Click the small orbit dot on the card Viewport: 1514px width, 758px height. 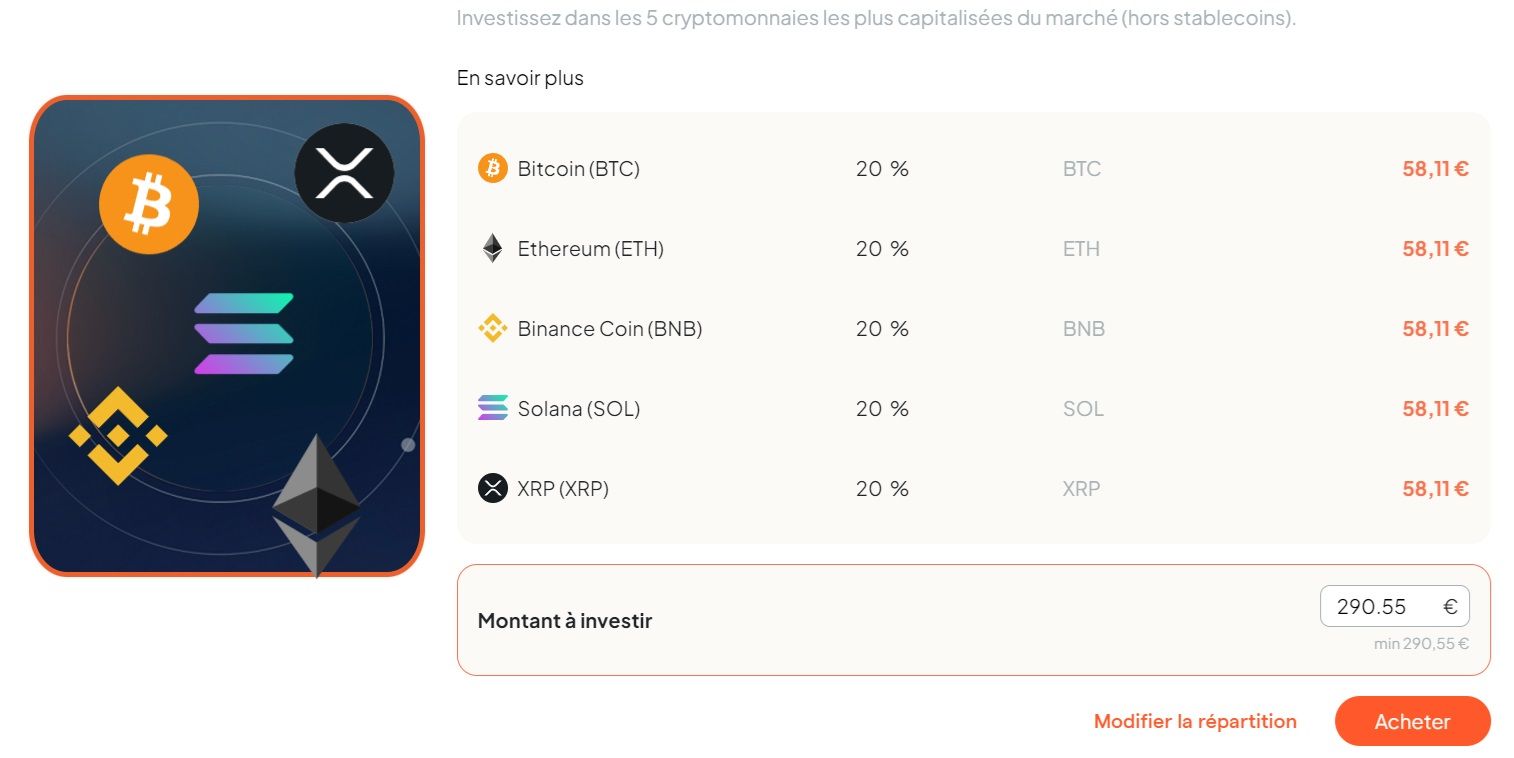(408, 445)
